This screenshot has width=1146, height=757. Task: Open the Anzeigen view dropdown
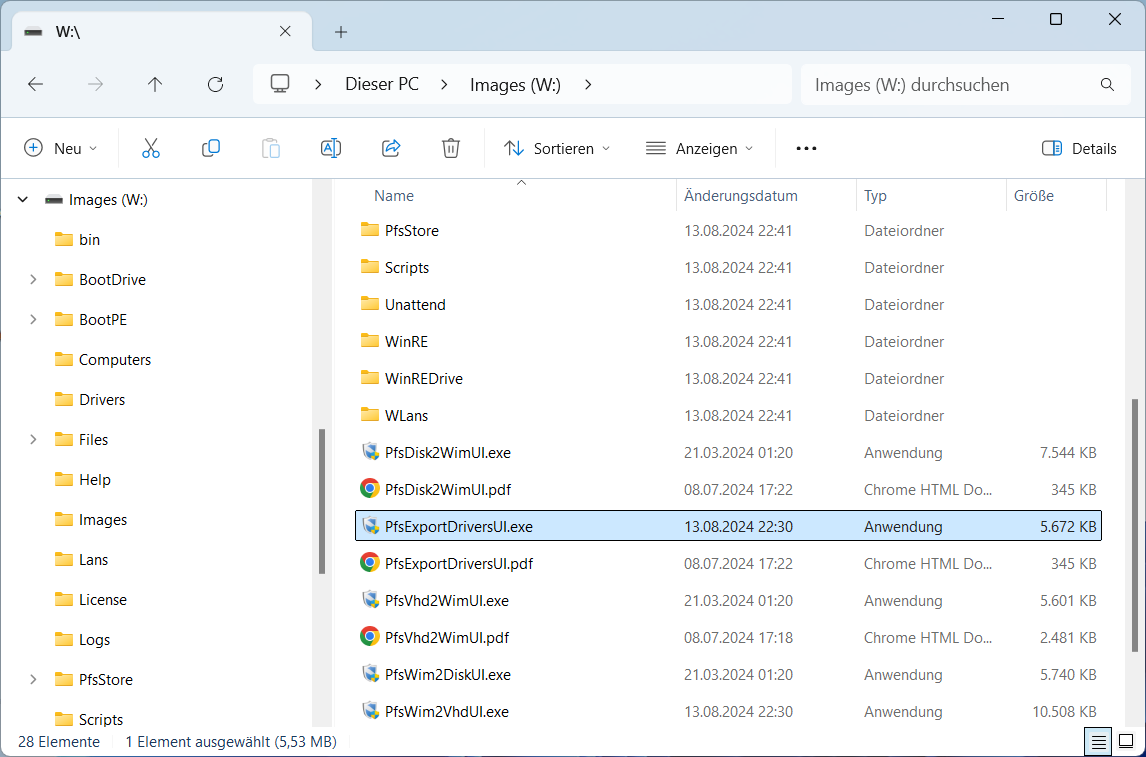point(699,148)
